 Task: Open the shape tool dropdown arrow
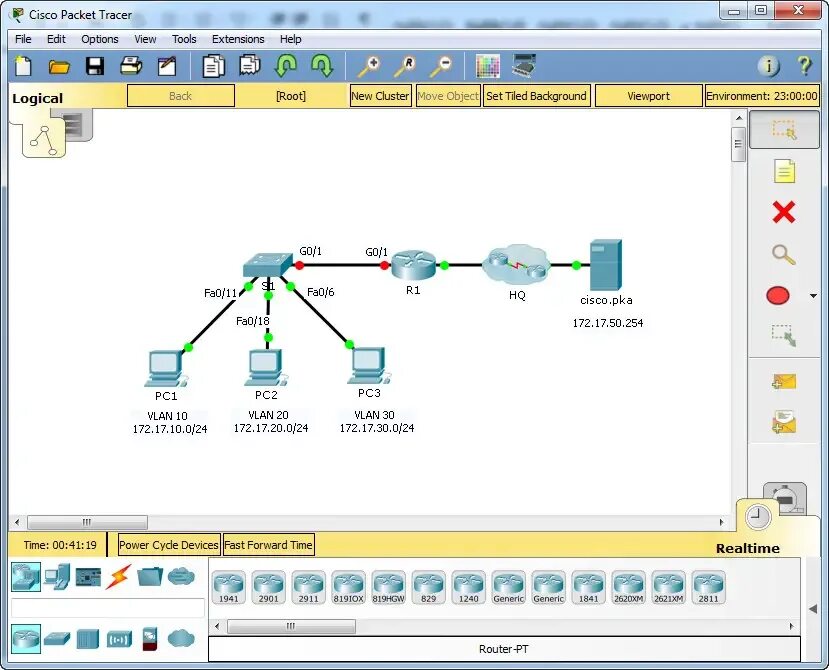pos(813,296)
